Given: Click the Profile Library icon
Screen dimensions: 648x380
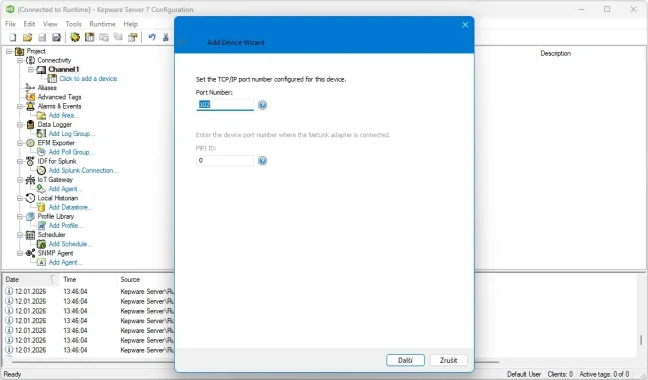Looking at the screenshot, I should [x=30, y=216].
